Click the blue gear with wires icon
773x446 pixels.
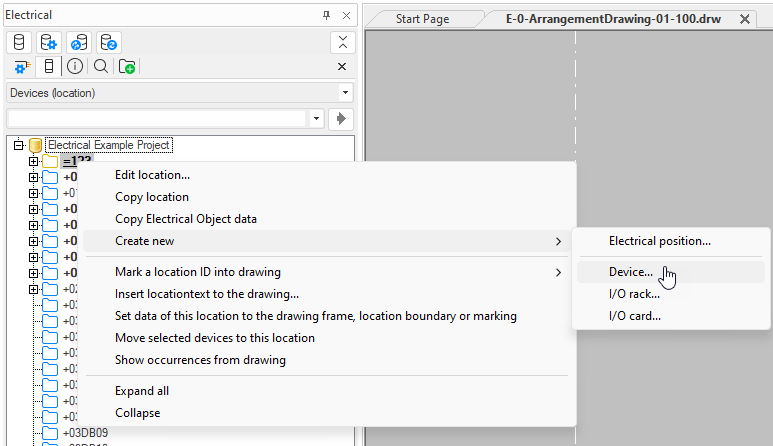(22, 67)
